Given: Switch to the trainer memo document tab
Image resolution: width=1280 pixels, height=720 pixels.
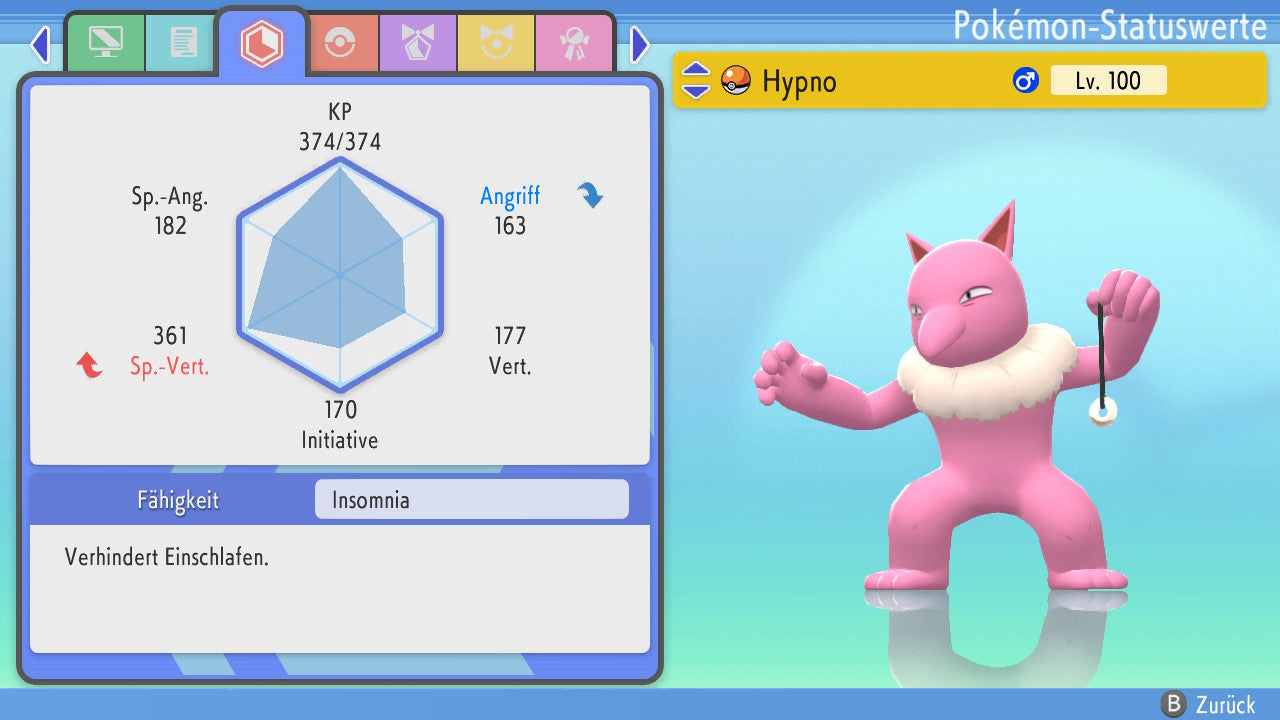Looking at the screenshot, I should point(183,42).
